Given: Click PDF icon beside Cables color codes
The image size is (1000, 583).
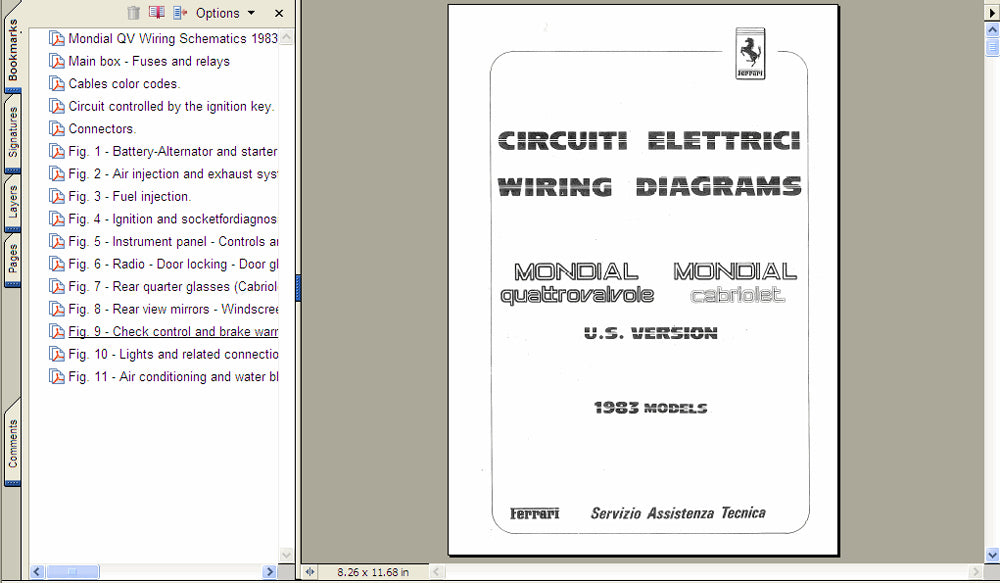Looking at the screenshot, I should click(x=57, y=84).
